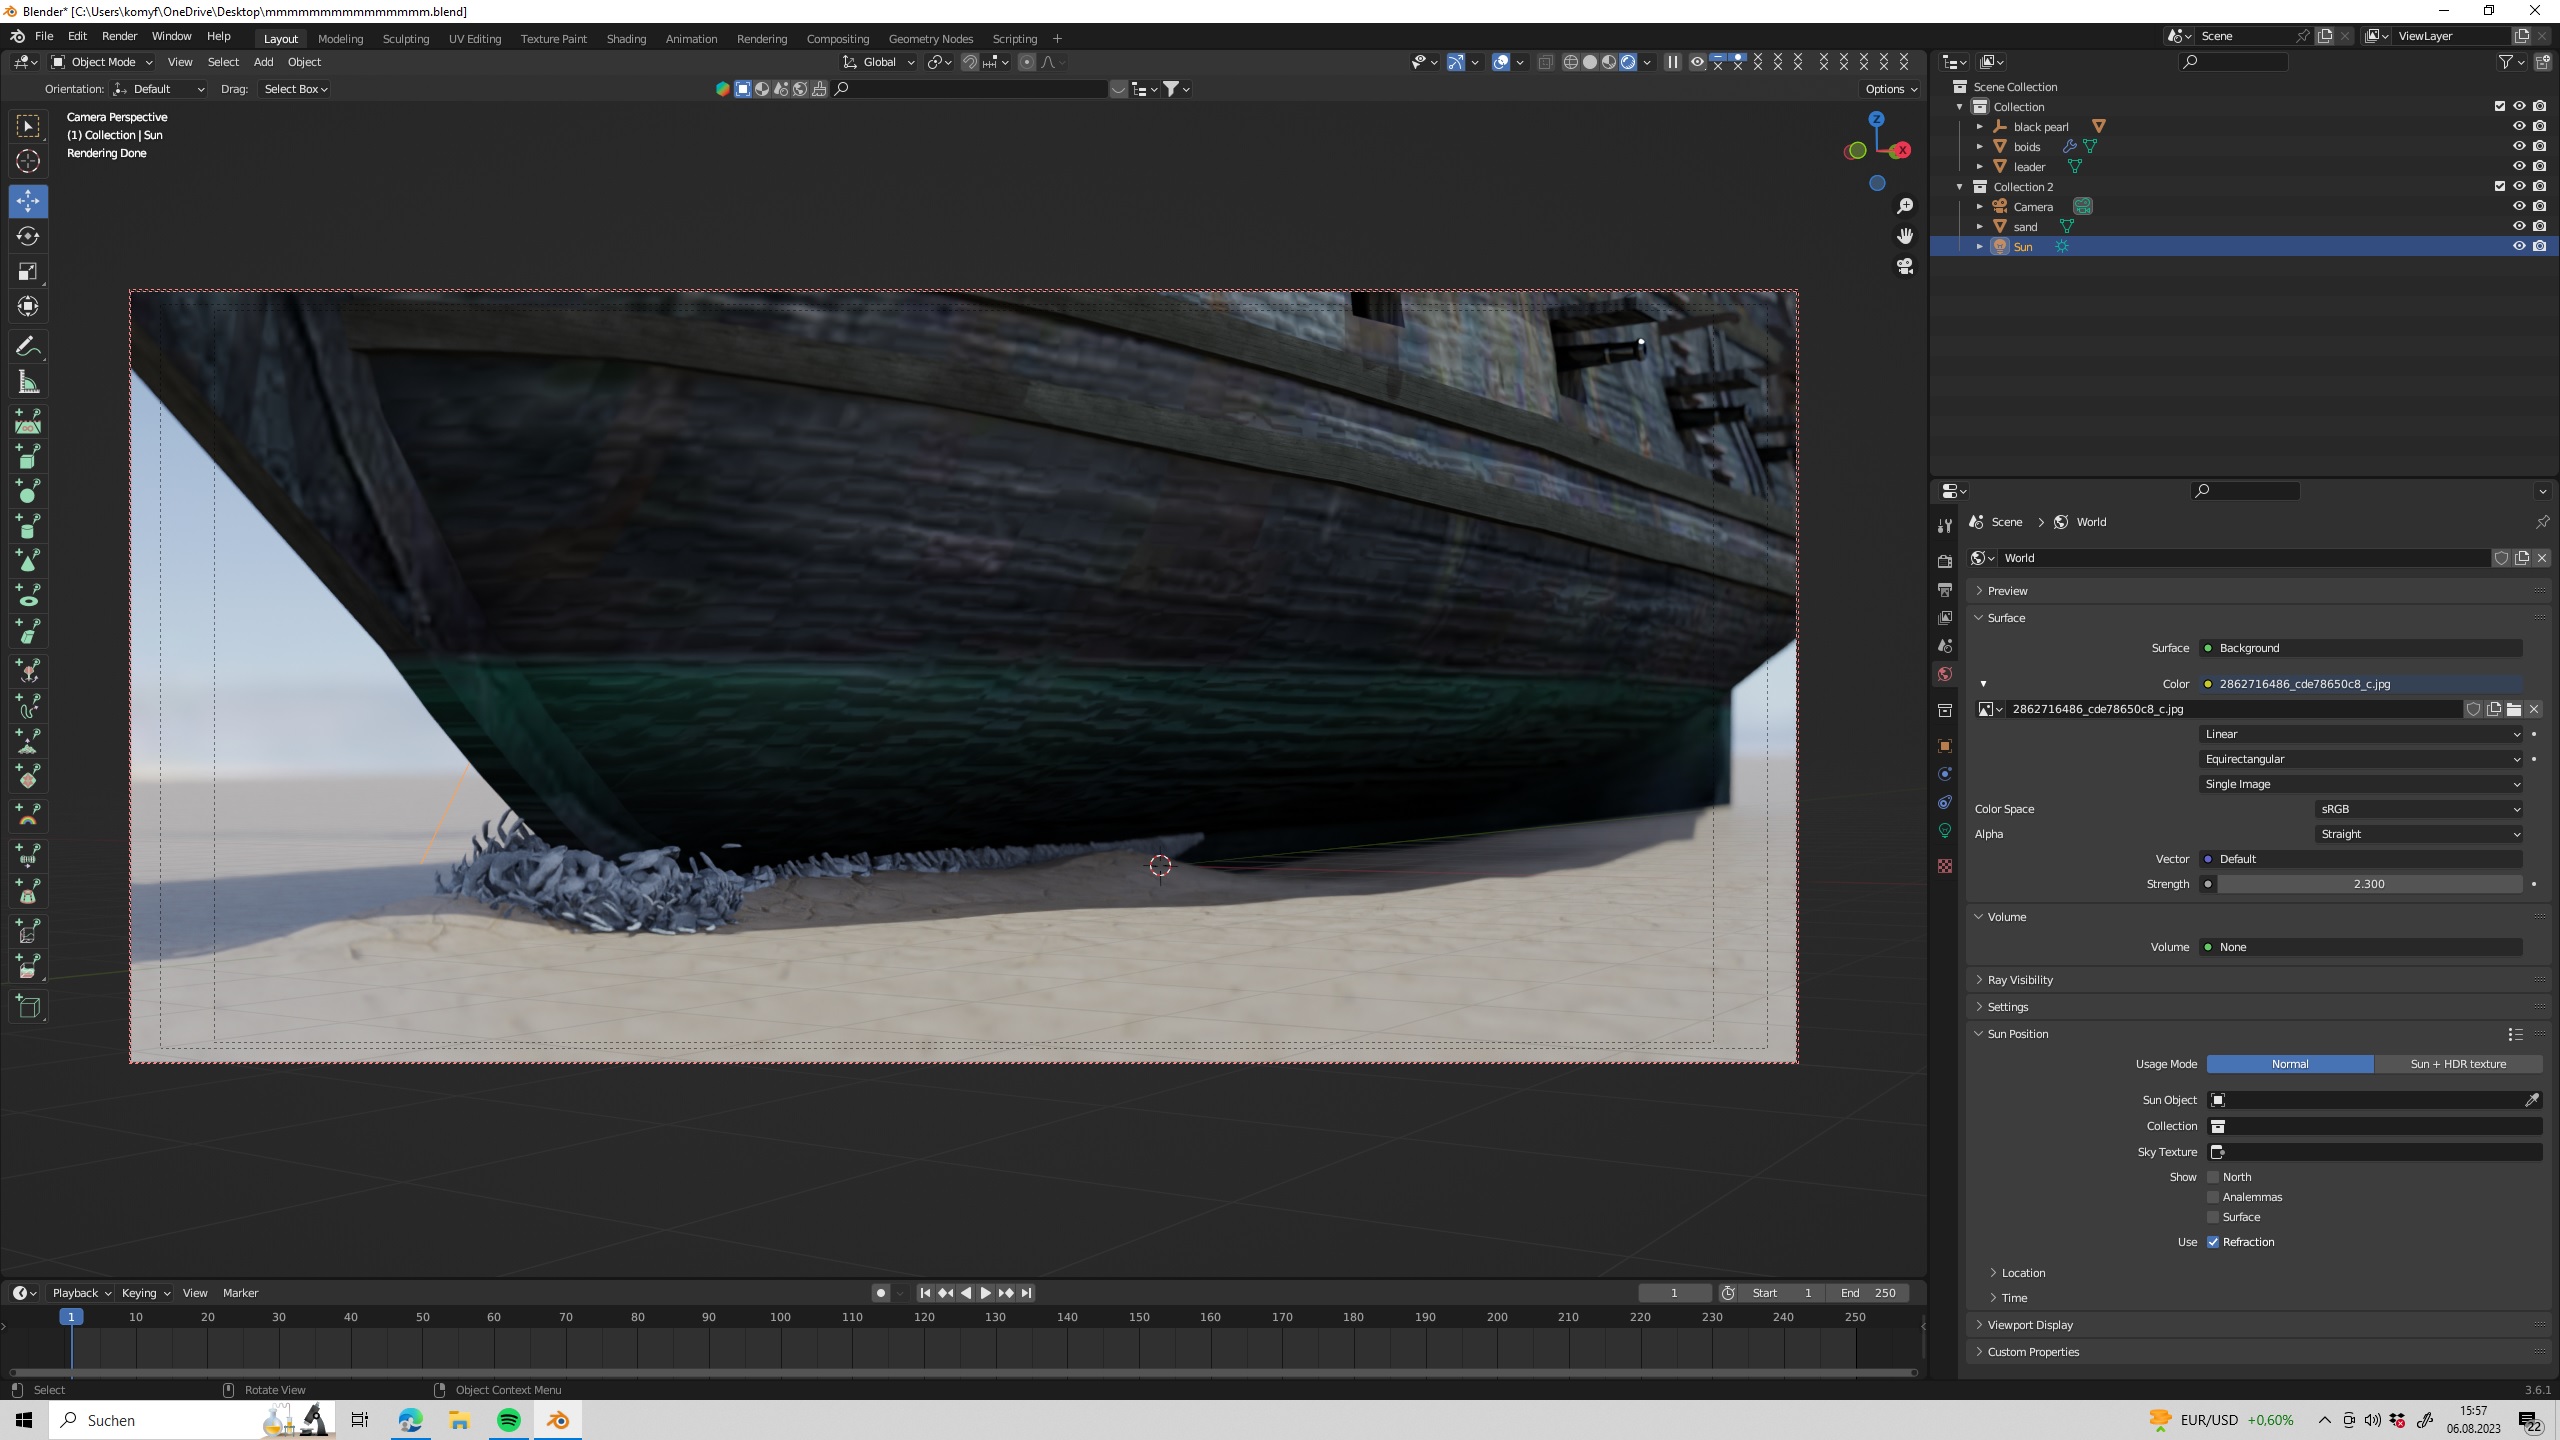Activate the Scale tool
This screenshot has width=2560, height=1440.
28,271
